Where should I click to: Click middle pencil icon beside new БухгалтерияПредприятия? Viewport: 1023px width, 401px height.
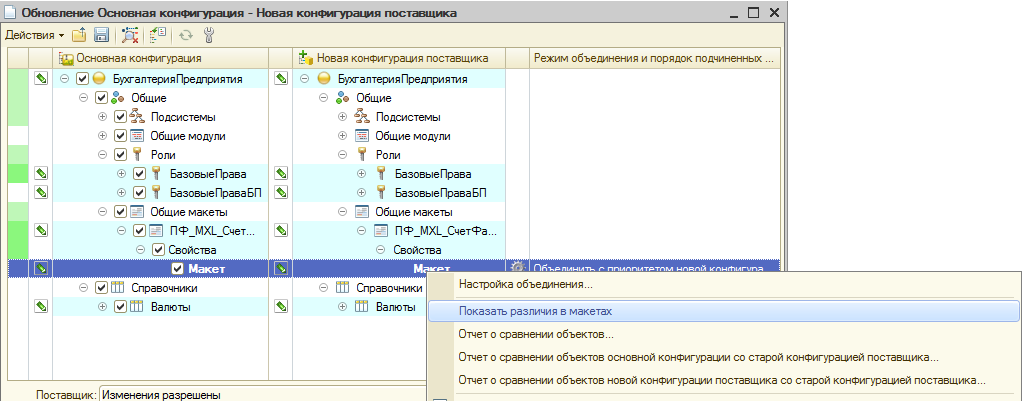click(281, 79)
